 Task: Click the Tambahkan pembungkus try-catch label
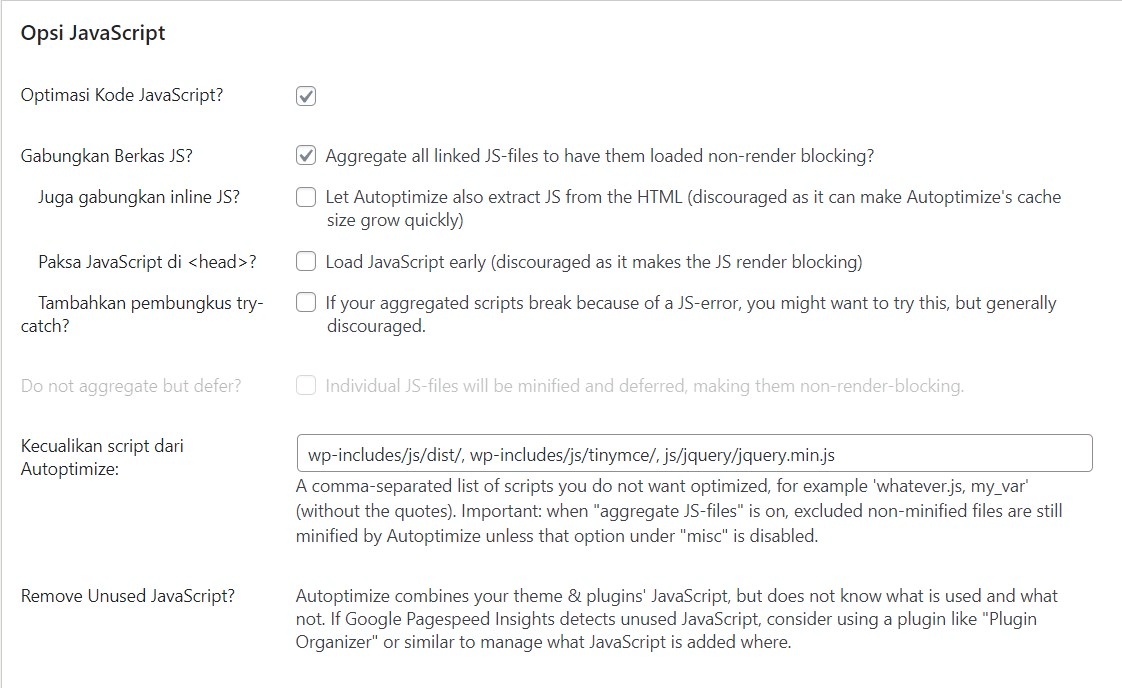(x=141, y=313)
